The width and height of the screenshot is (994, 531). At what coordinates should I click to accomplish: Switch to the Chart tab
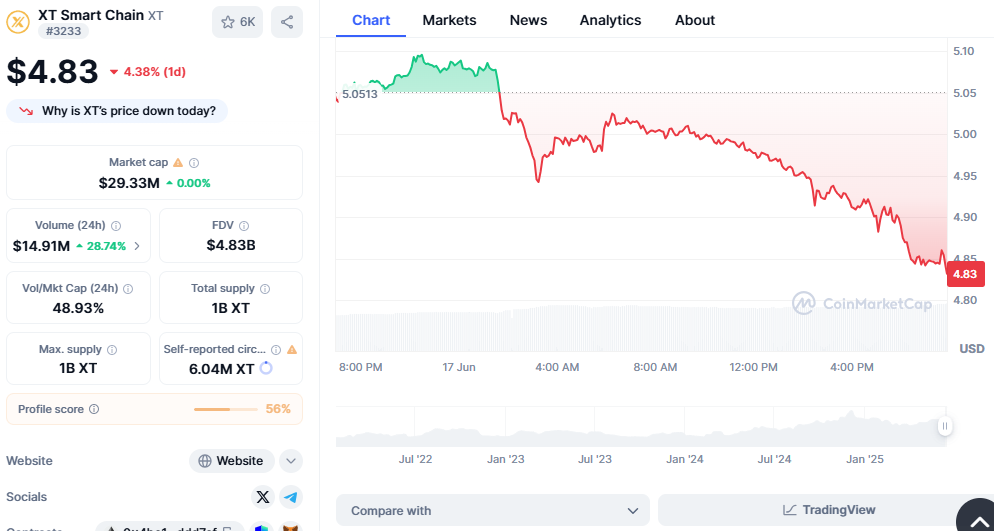pyautogui.click(x=371, y=20)
